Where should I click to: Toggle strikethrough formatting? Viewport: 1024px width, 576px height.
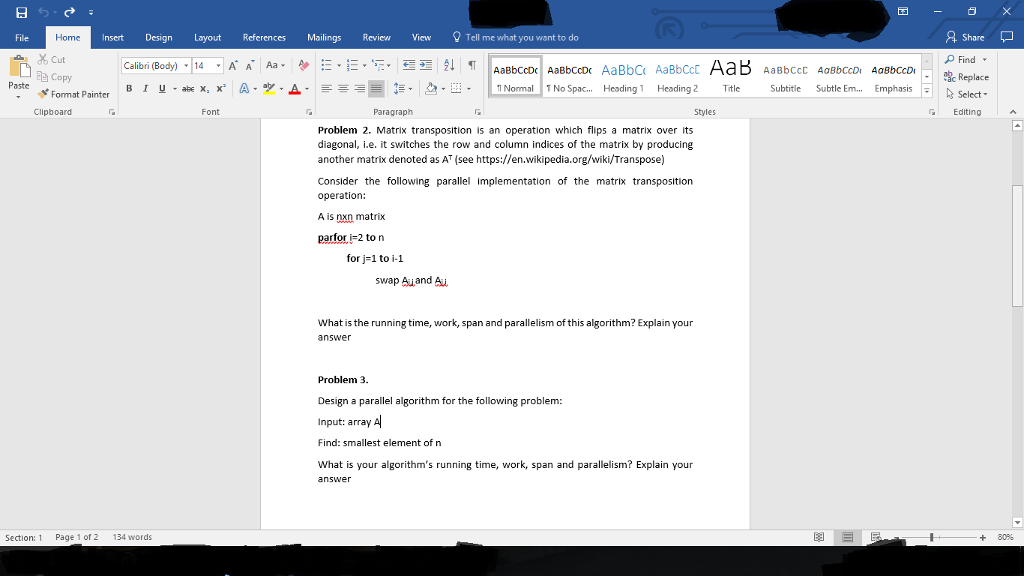click(188, 88)
